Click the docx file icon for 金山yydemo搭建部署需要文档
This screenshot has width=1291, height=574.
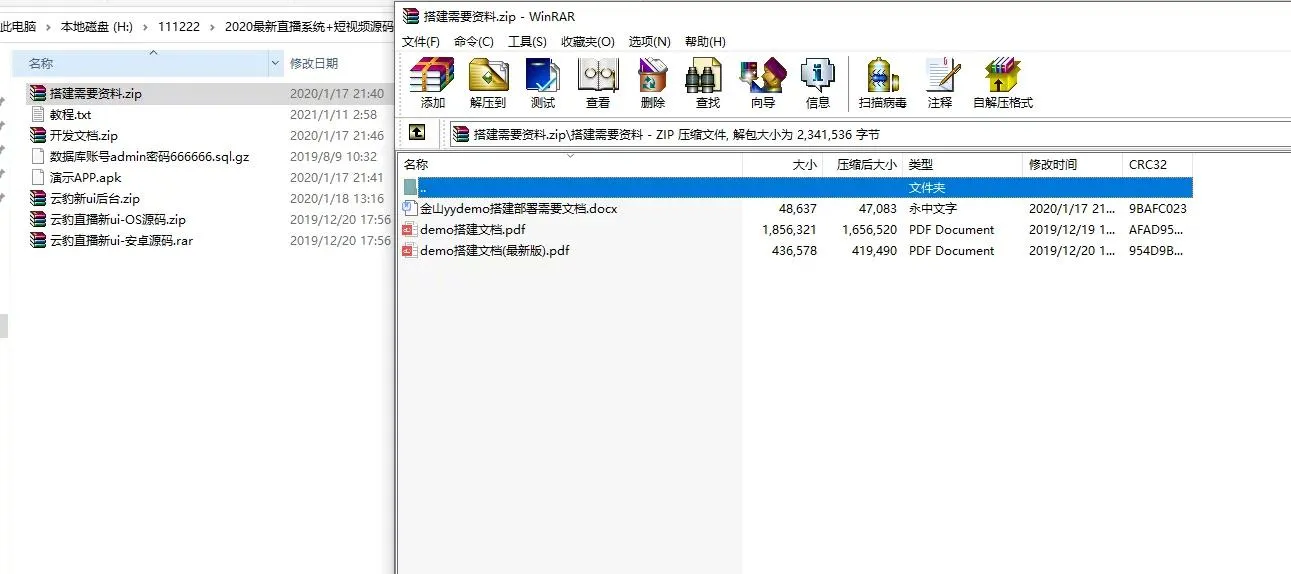tap(410, 208)
